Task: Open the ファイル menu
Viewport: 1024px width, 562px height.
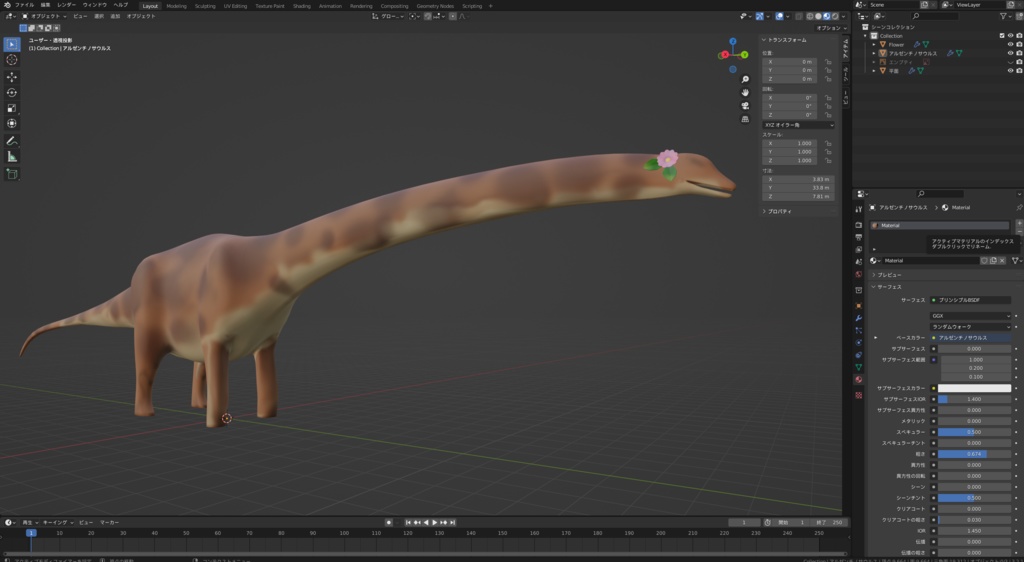Action: pyautogui.click(x=24, y=5)
